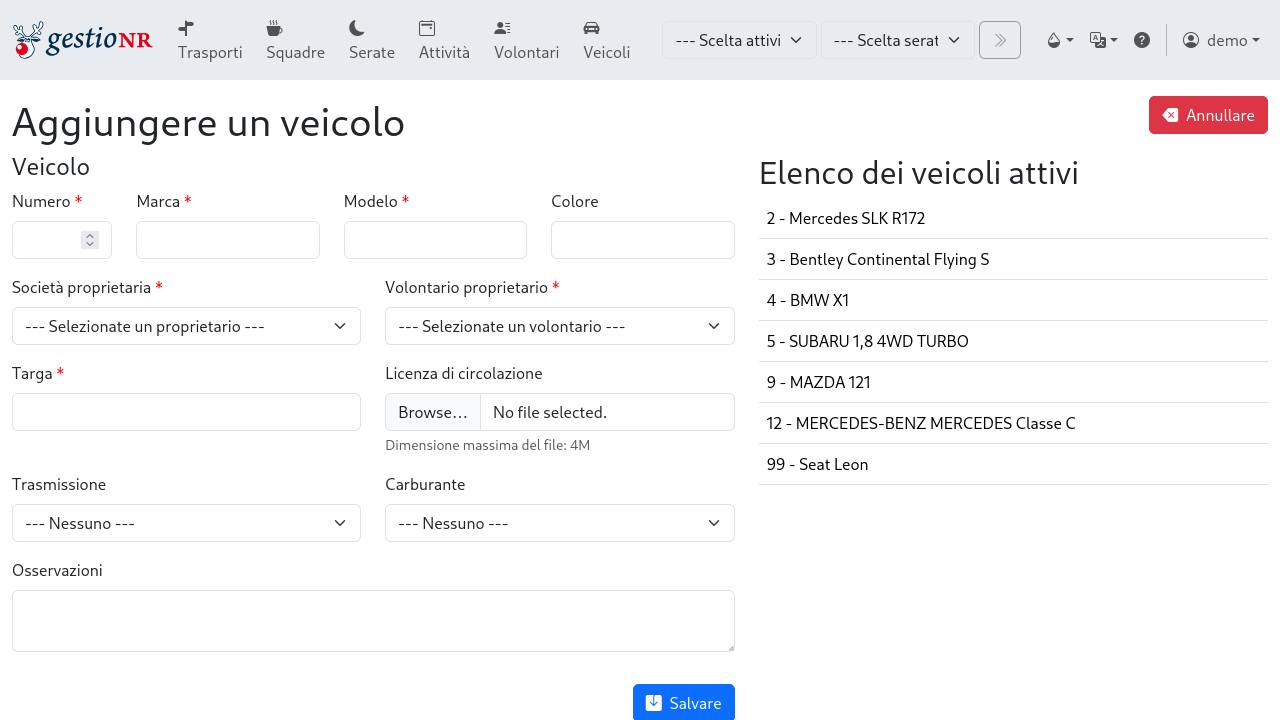Open the Veicoli menu item
Image resolution: width=1280 pixels, height=720 pixels.
606,40
